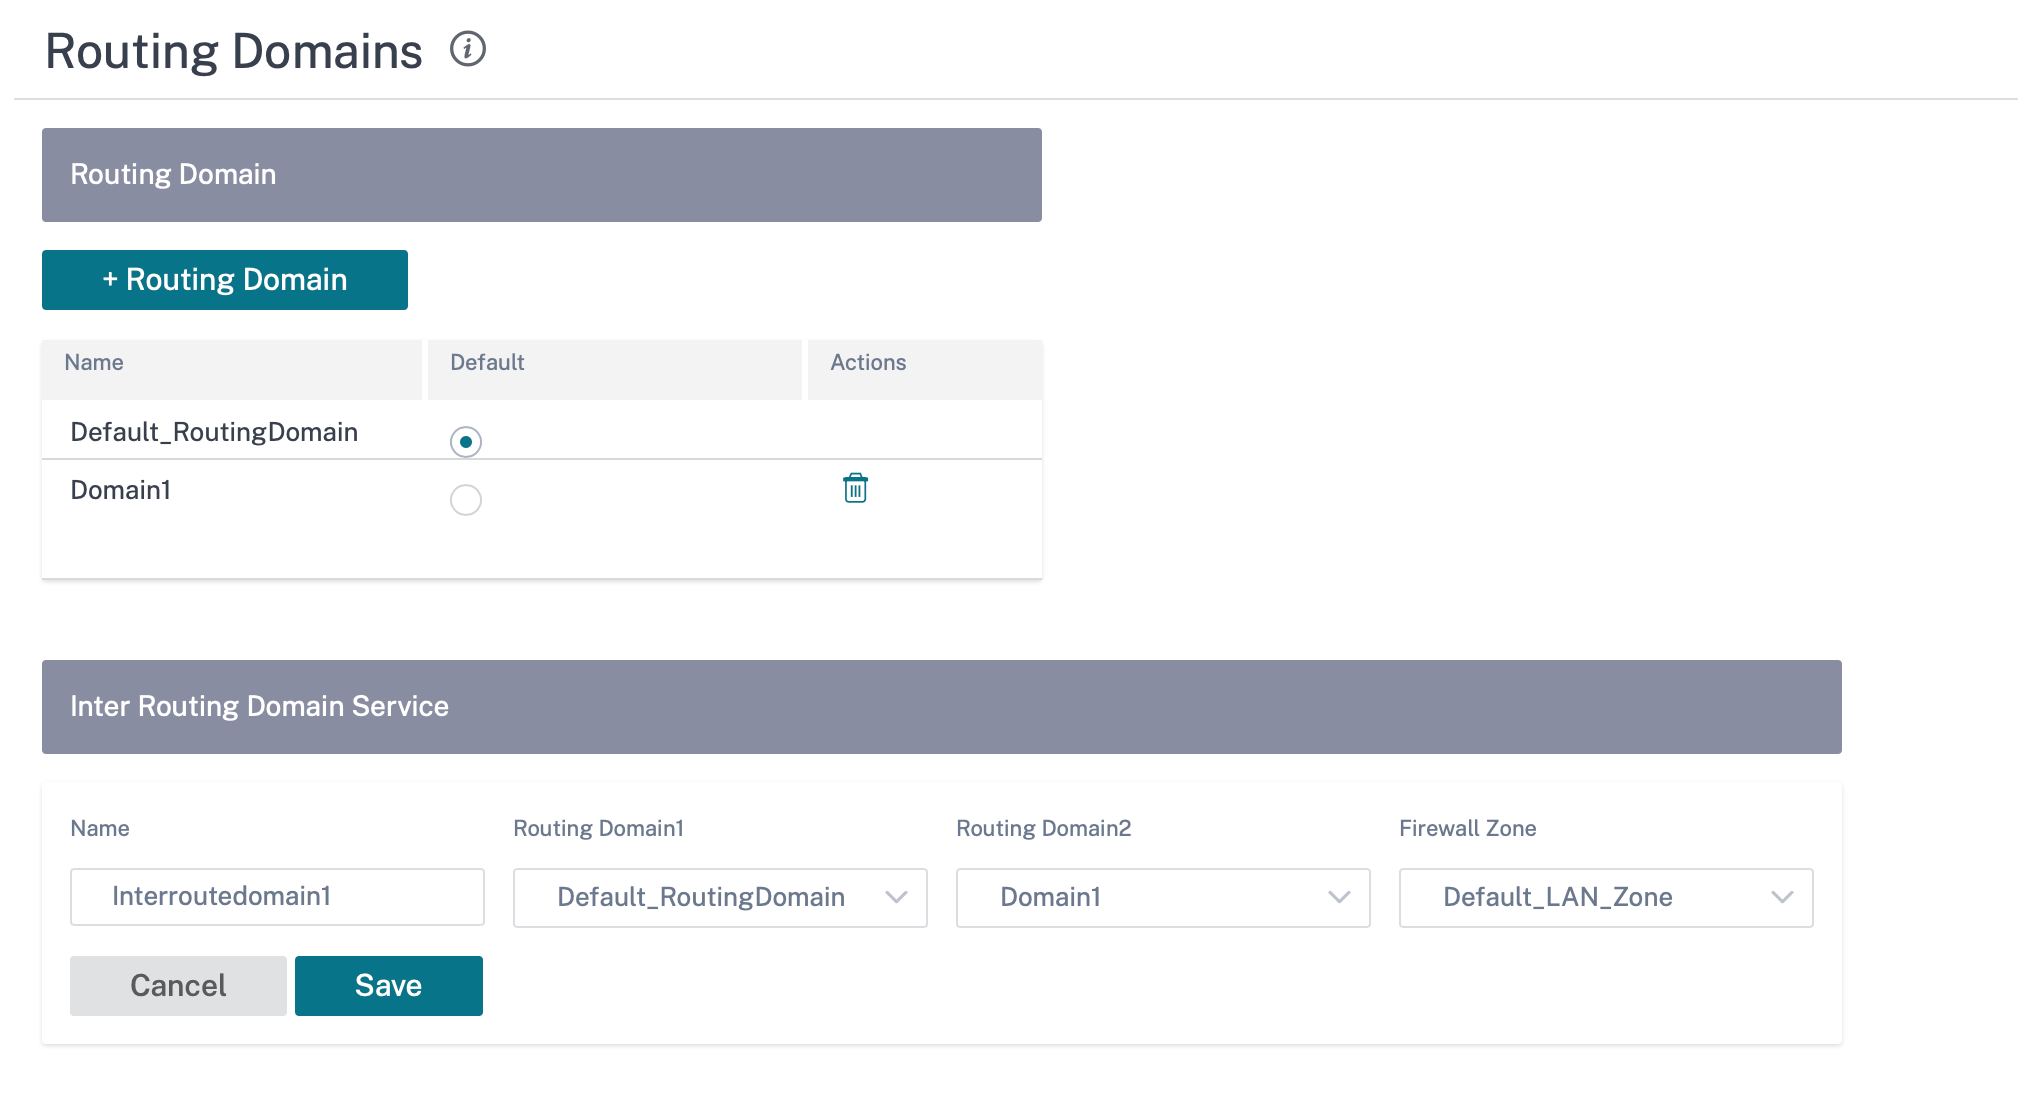Set Default_RoutingDomain as default radio
Viewport: 2018px width, 1108px height.
pyautogui.click(x=466, y=442)
